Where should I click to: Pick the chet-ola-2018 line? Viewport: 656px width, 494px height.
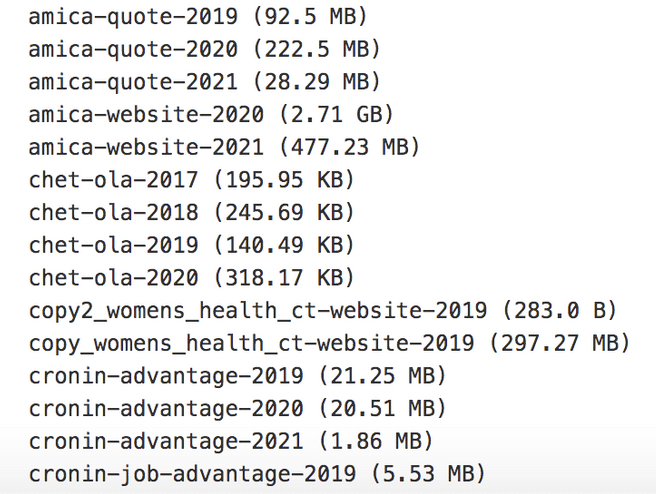point(192,213)
